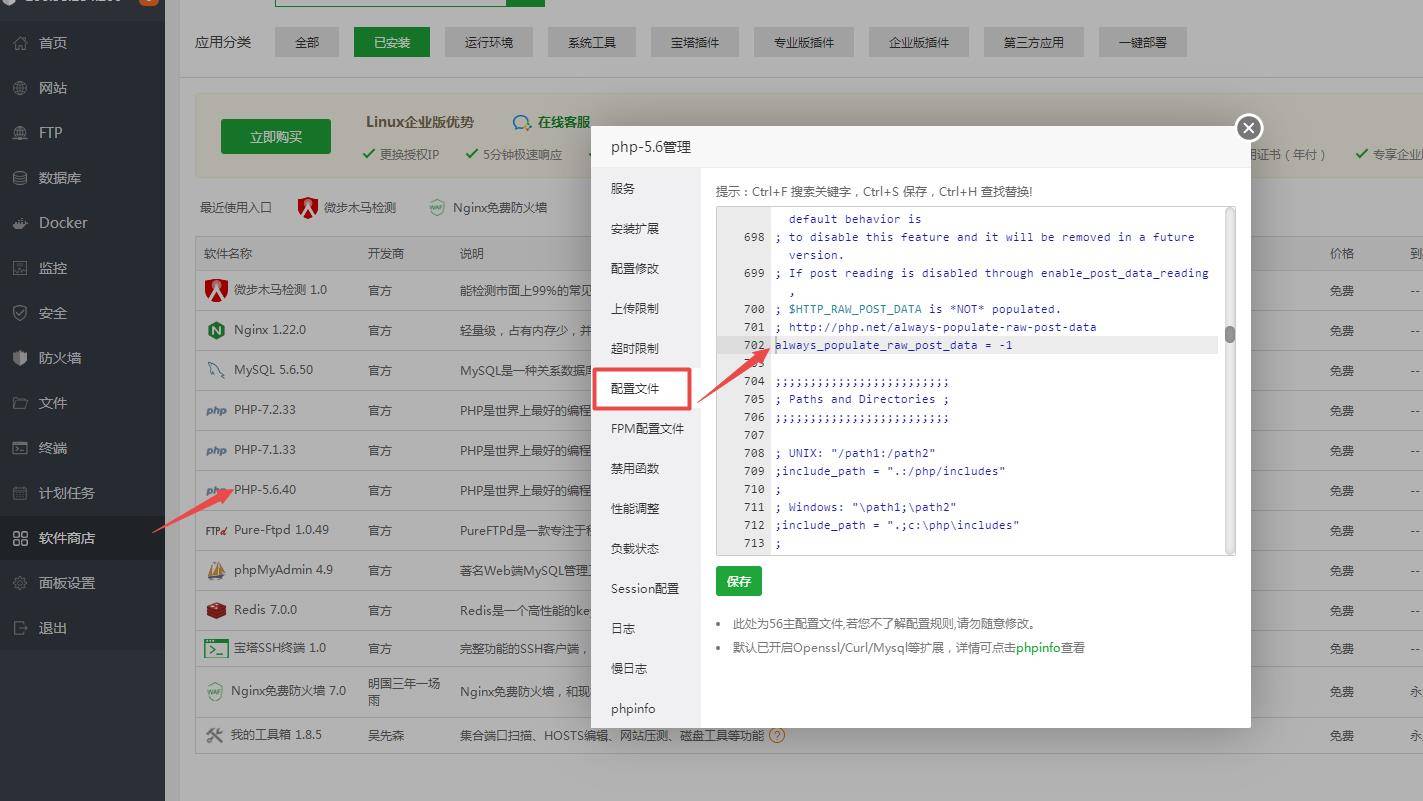This screenshot has height=801, width=1423.
Task: Click the MySQL 5.6.50 row icon
Action: pyautogui.click(x=216, y=370)
